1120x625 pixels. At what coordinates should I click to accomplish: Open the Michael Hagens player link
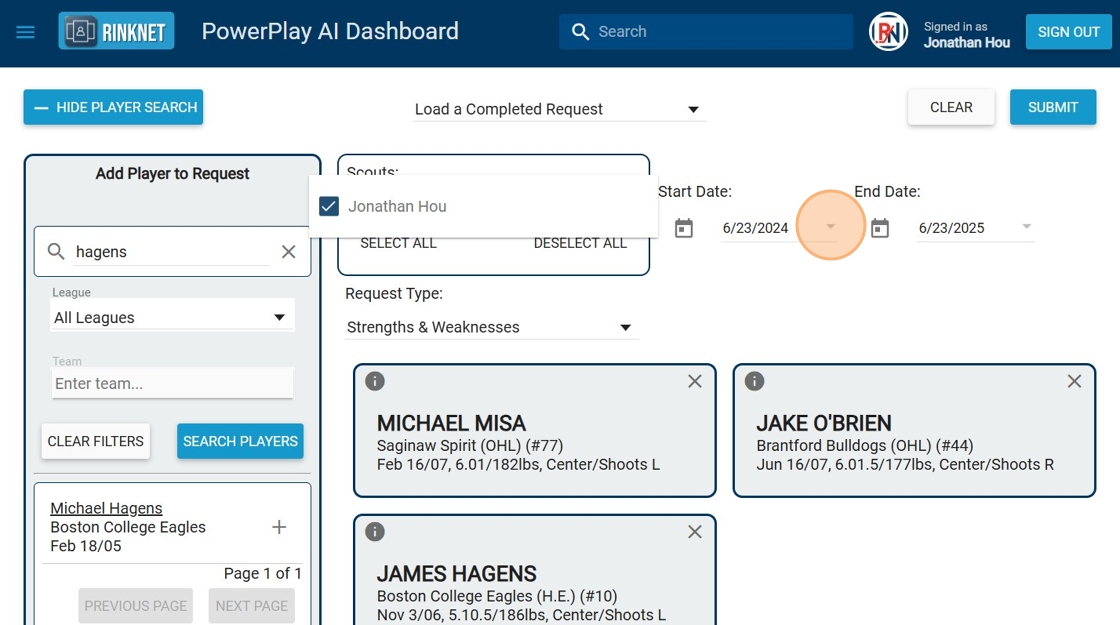tap(106, 509)
